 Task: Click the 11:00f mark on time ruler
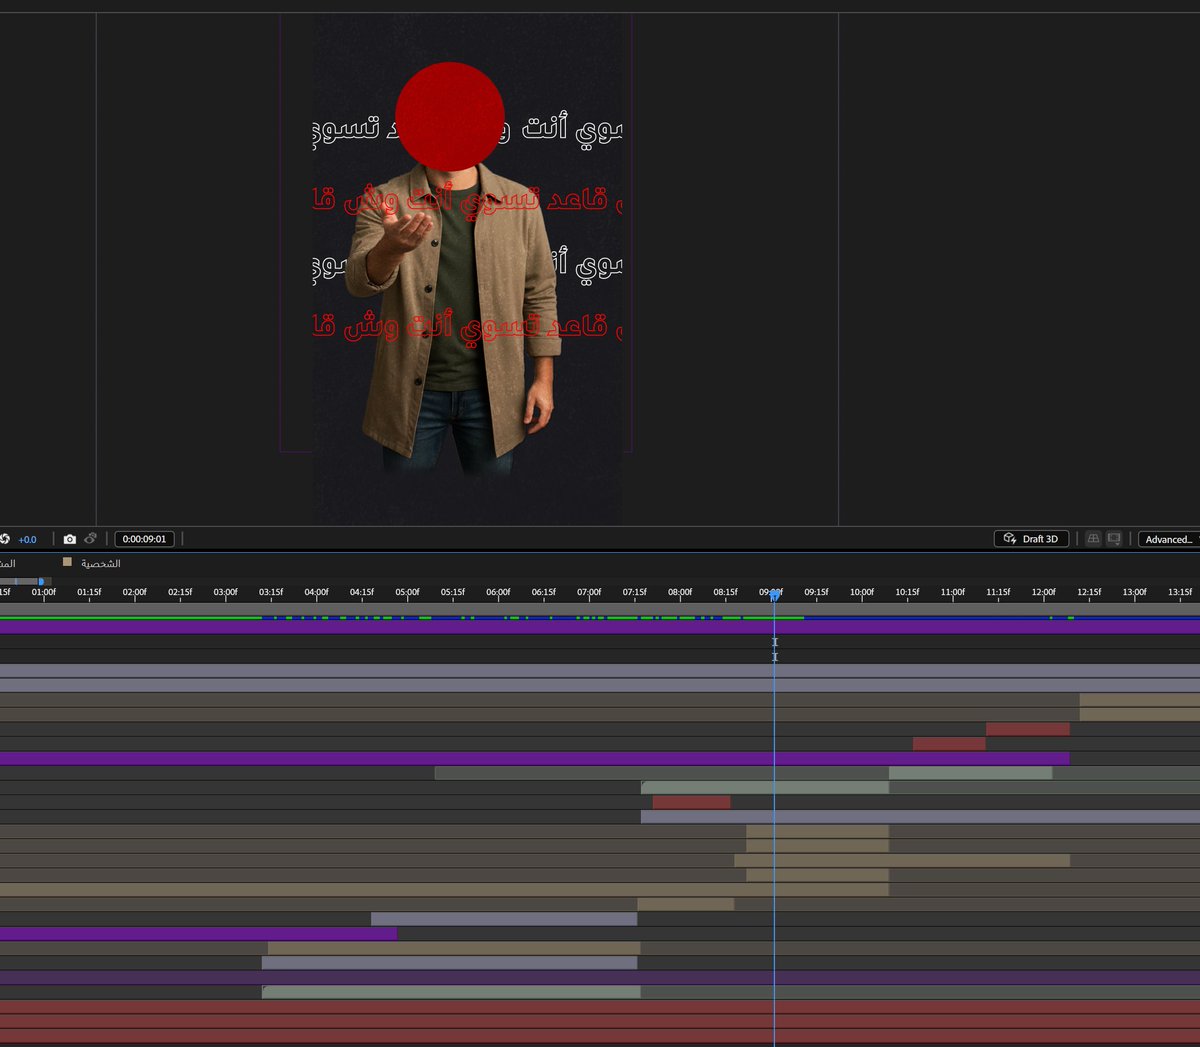click(x=953, y=592)
